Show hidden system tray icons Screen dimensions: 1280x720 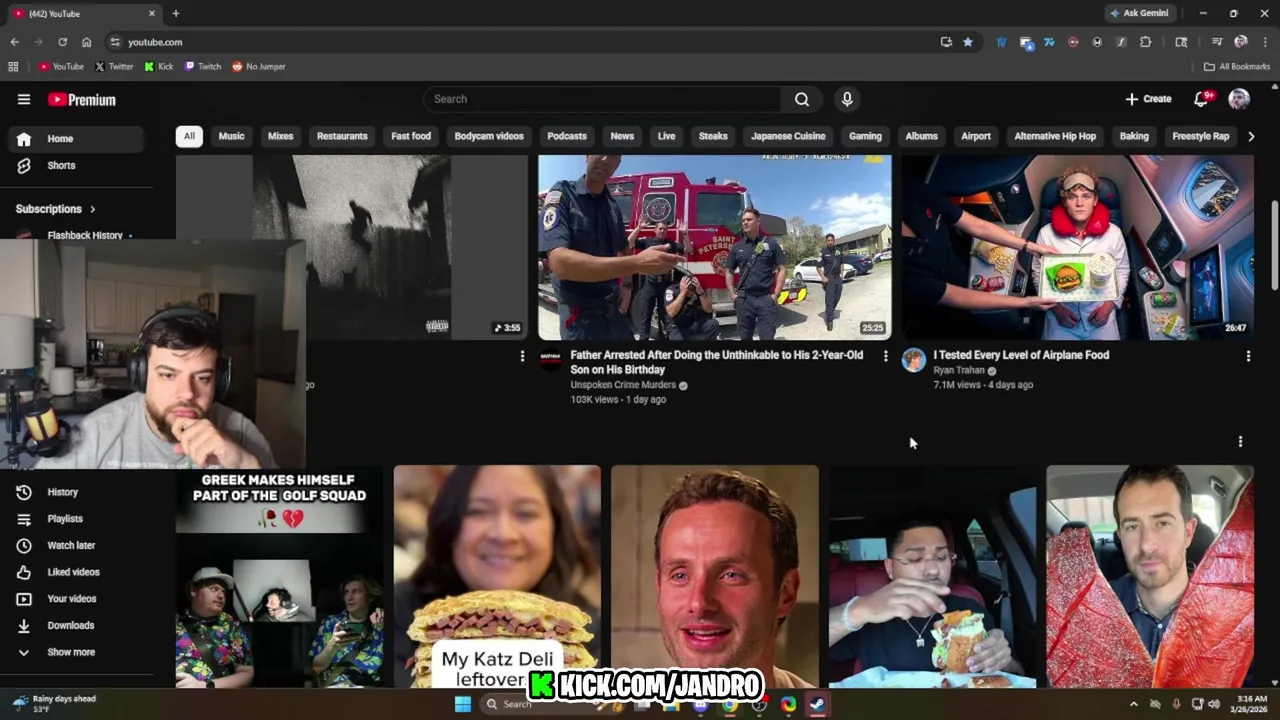(x=1133, y=704)
